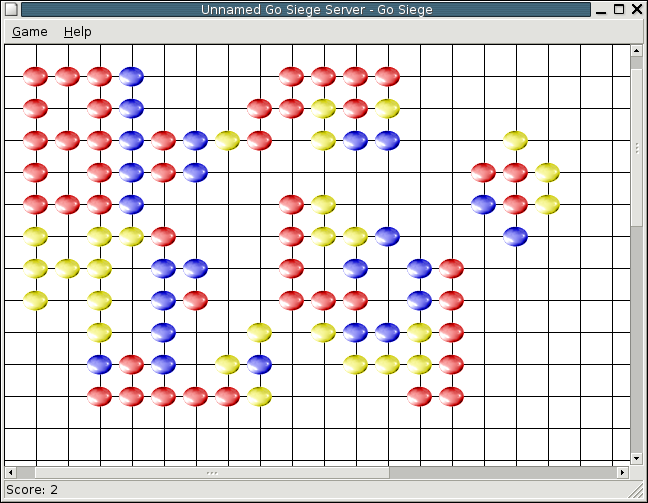Click the blue stone at the end of the top-left red row
648x503 pixels.
pos(131,76)
